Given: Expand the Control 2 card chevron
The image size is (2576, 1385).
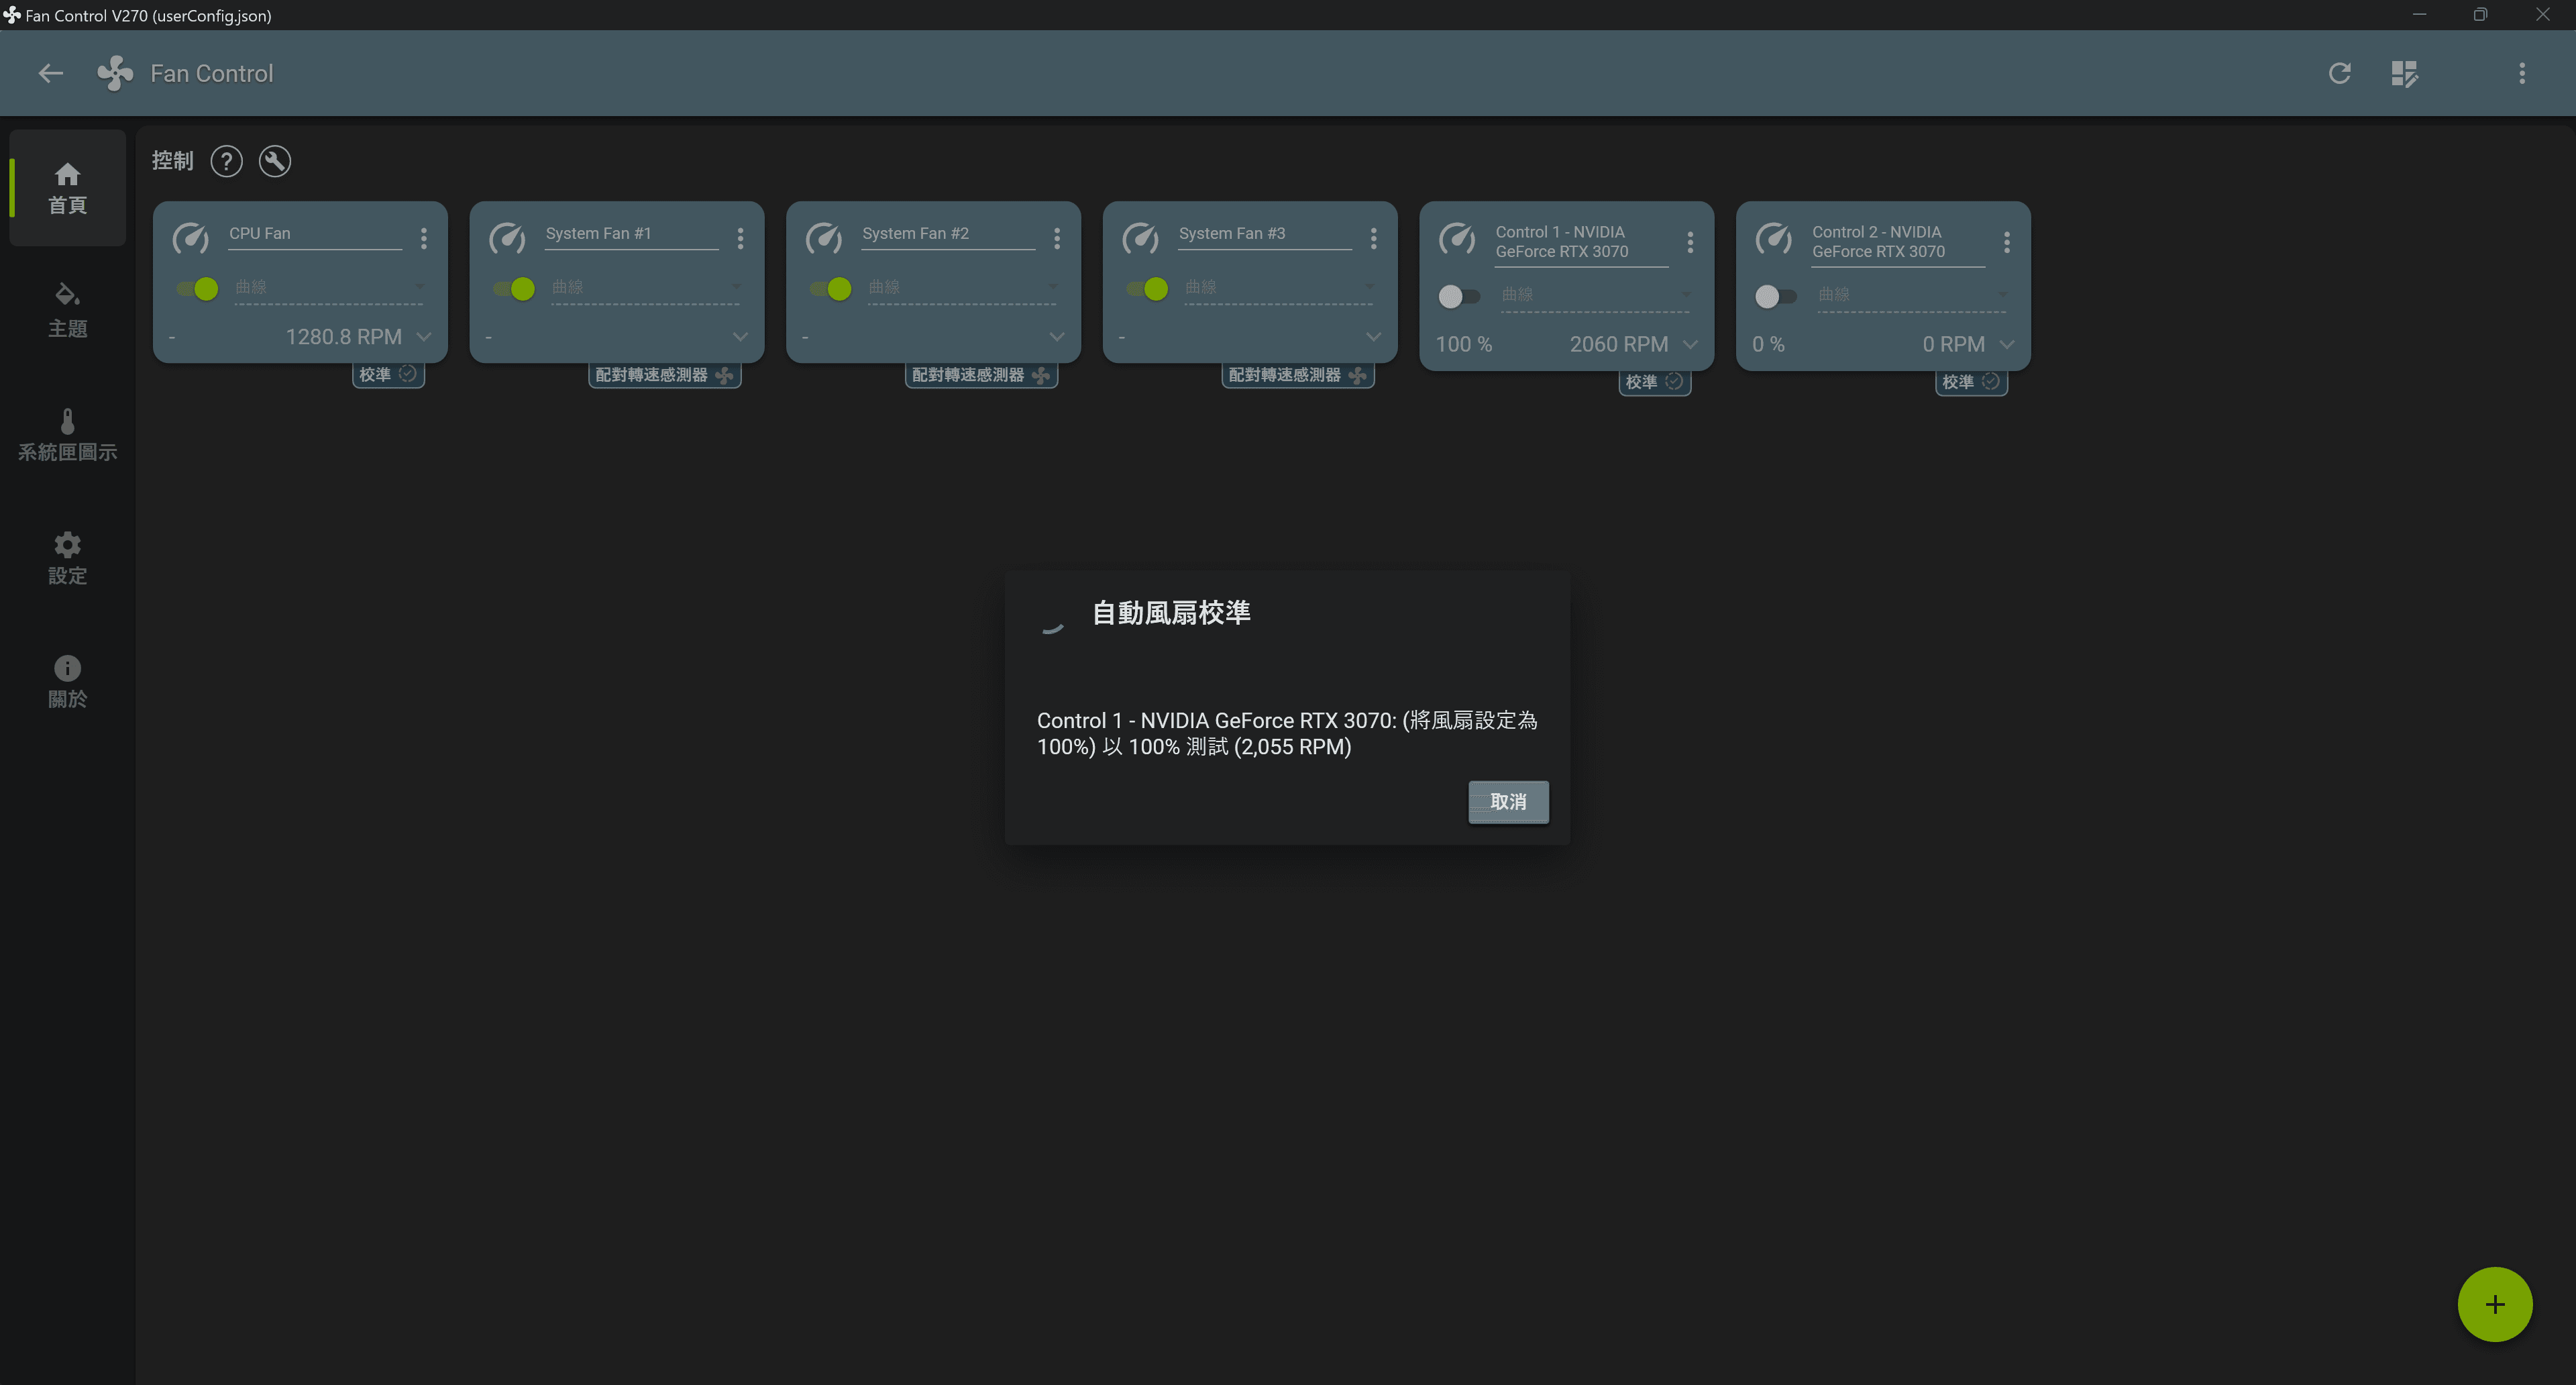Looking at the screenshot, I should coord(2007,344).
